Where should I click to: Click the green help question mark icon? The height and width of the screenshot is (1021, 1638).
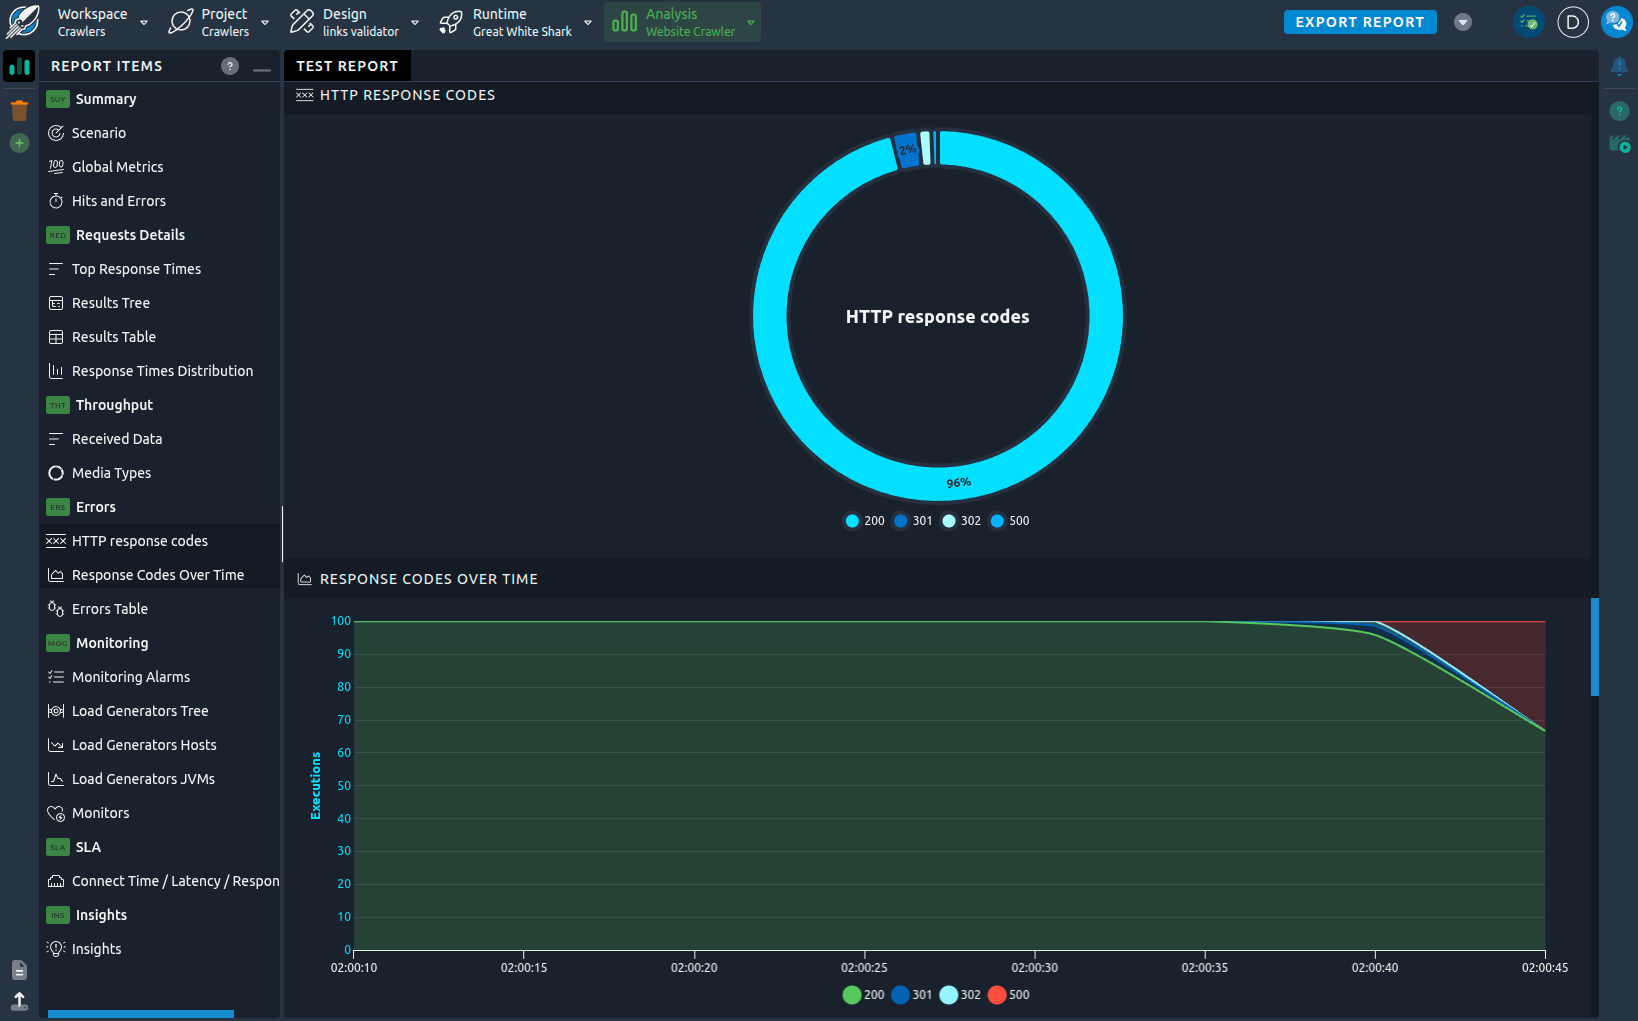(x=1620, y=110)
